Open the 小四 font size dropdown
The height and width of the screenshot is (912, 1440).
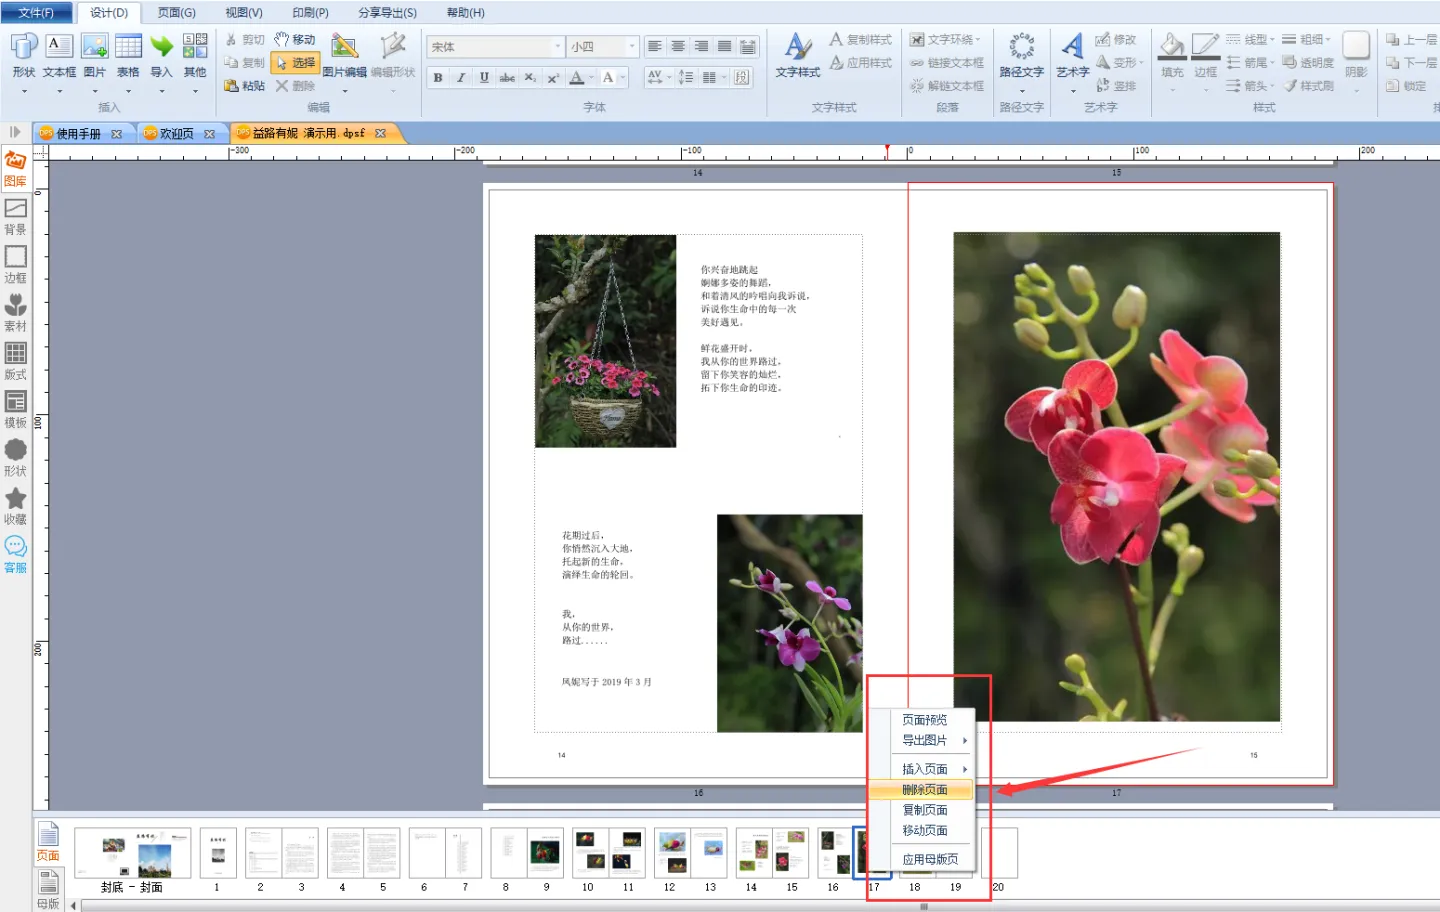(631, 47)
